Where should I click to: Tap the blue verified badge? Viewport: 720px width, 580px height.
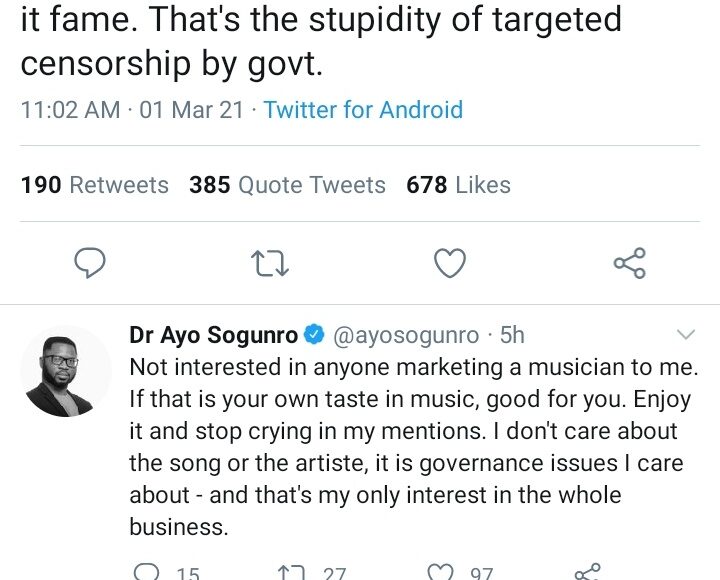click(x=314, y=335)
